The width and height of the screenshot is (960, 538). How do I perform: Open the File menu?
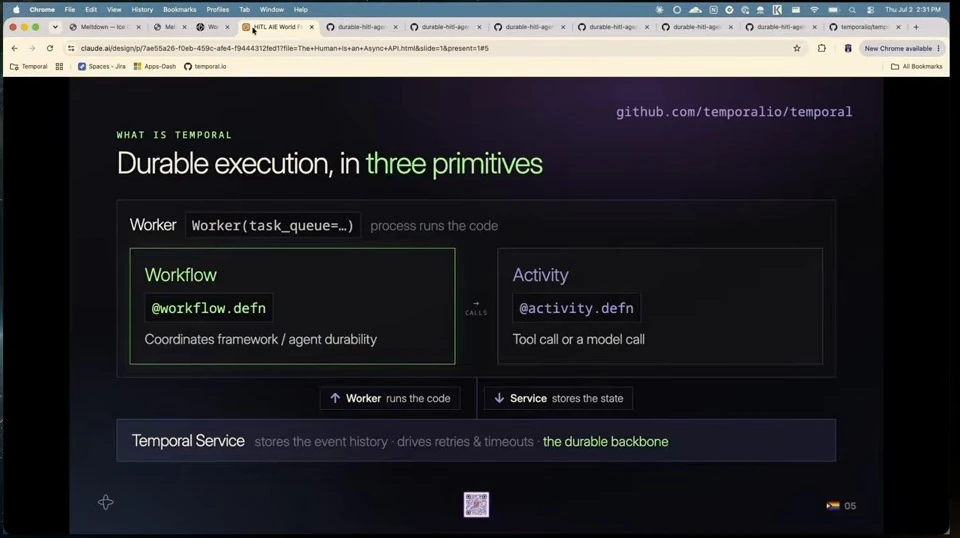70,10
